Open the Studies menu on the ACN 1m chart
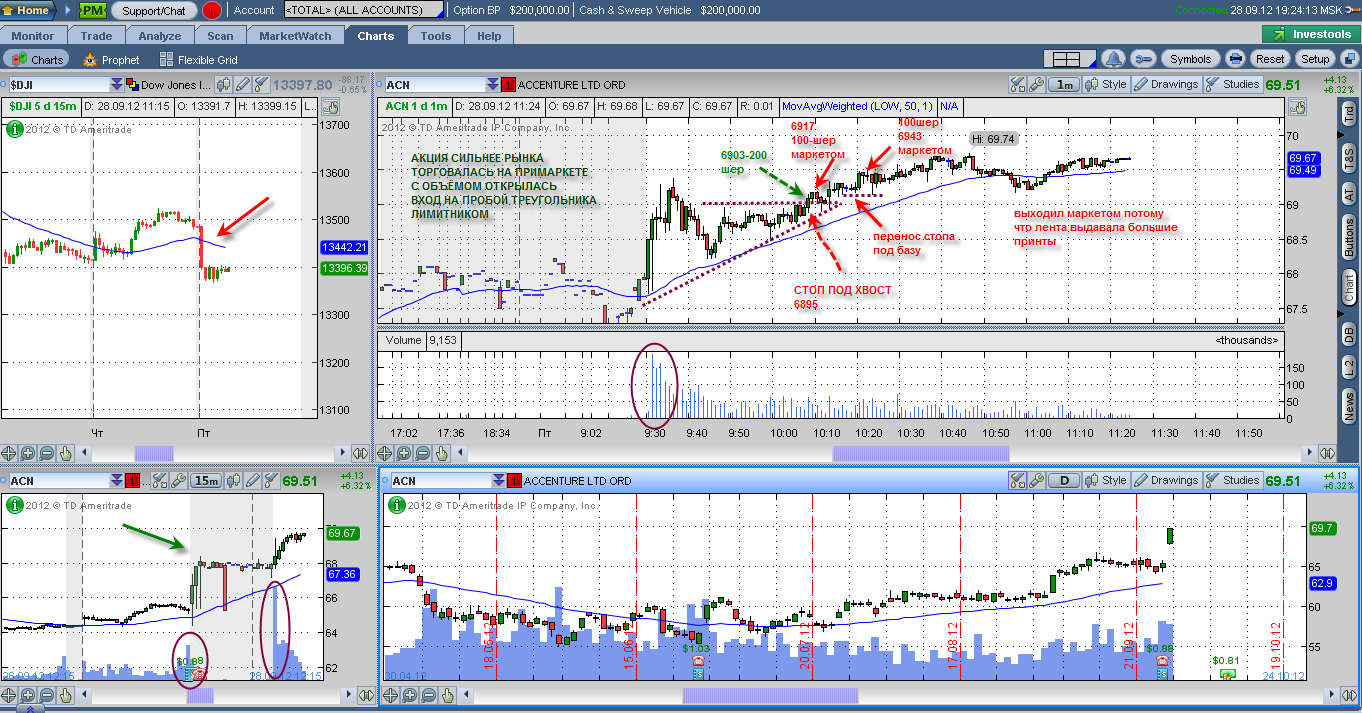The height and width of the screenshot is (713, 1362). pos(1234,85)
